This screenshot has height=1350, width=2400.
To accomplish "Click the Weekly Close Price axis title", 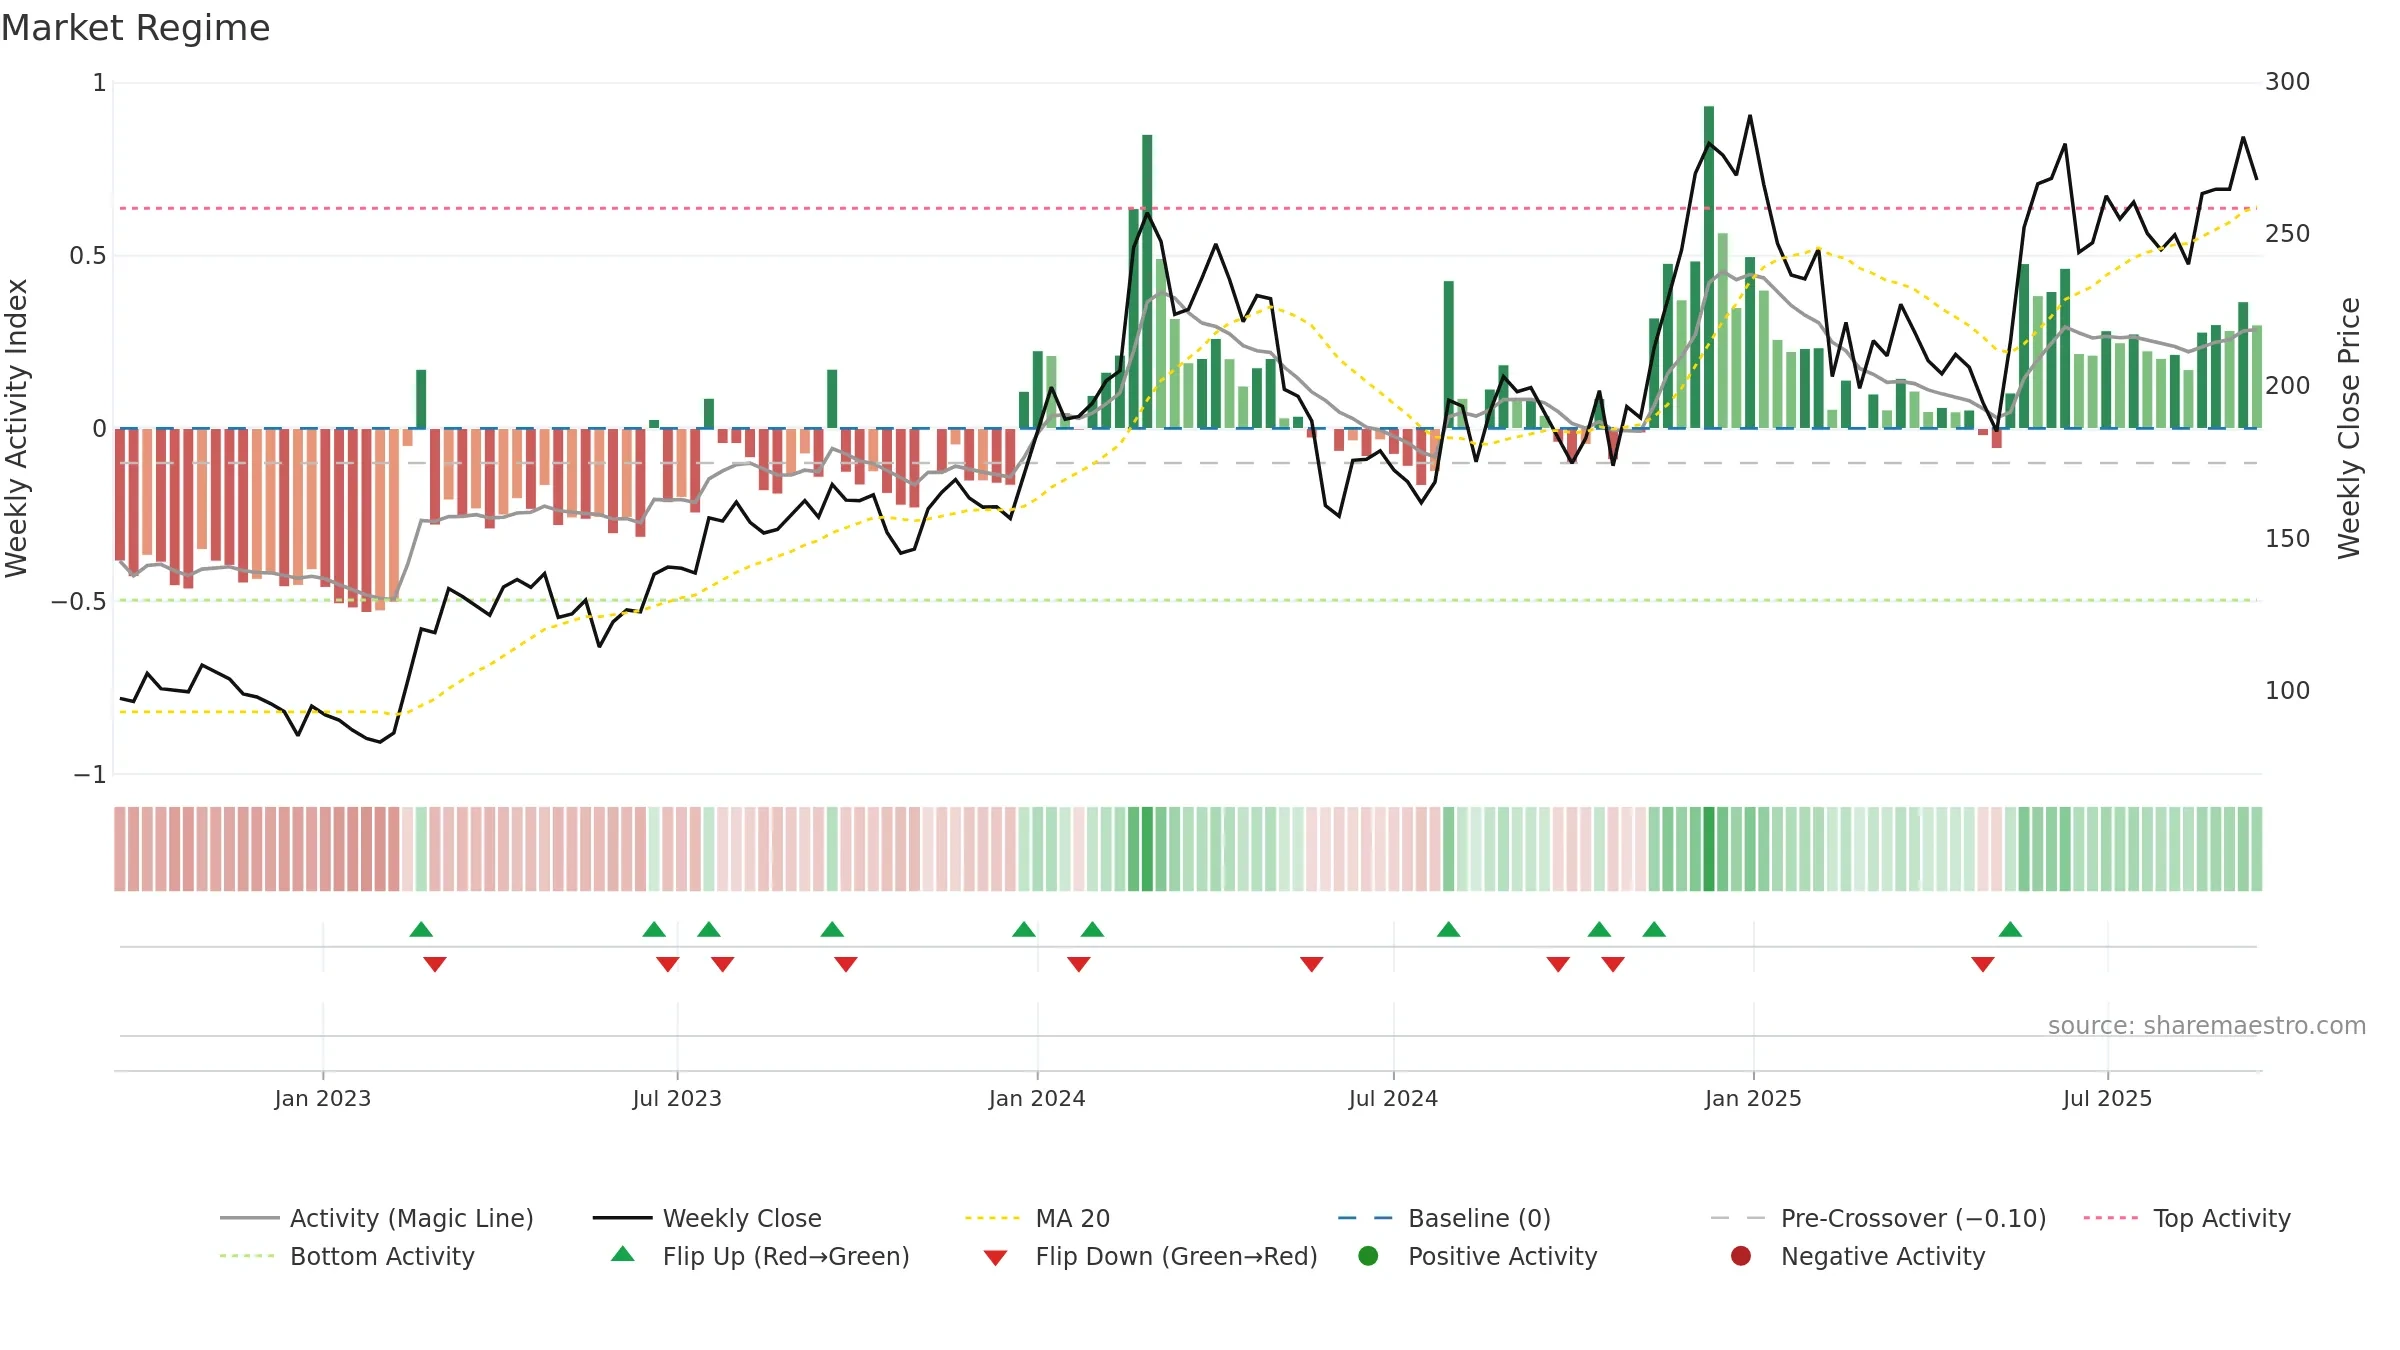I will tap(2349, 428).
